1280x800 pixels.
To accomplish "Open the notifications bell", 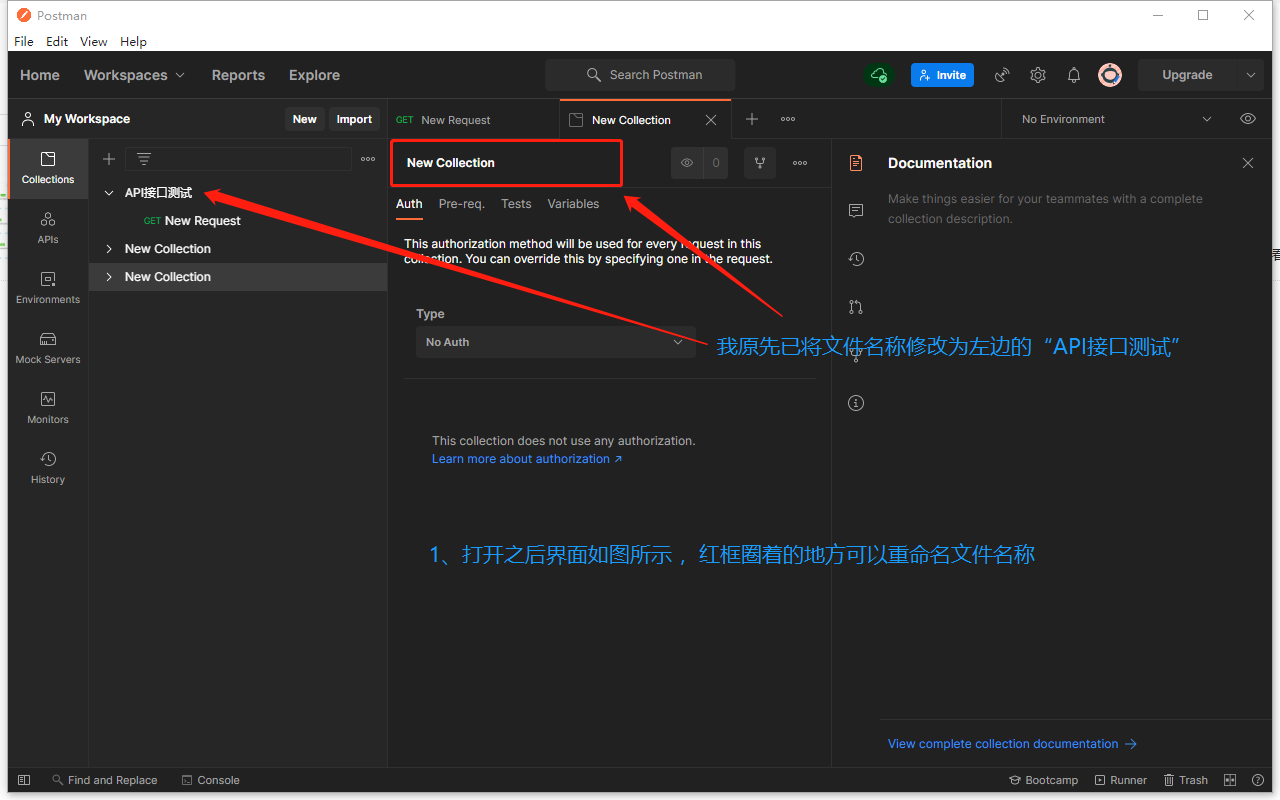I will (1074, 75).
